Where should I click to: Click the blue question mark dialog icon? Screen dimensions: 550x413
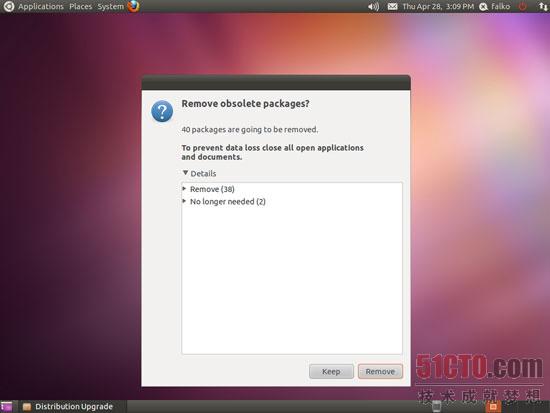click(162, 111)
